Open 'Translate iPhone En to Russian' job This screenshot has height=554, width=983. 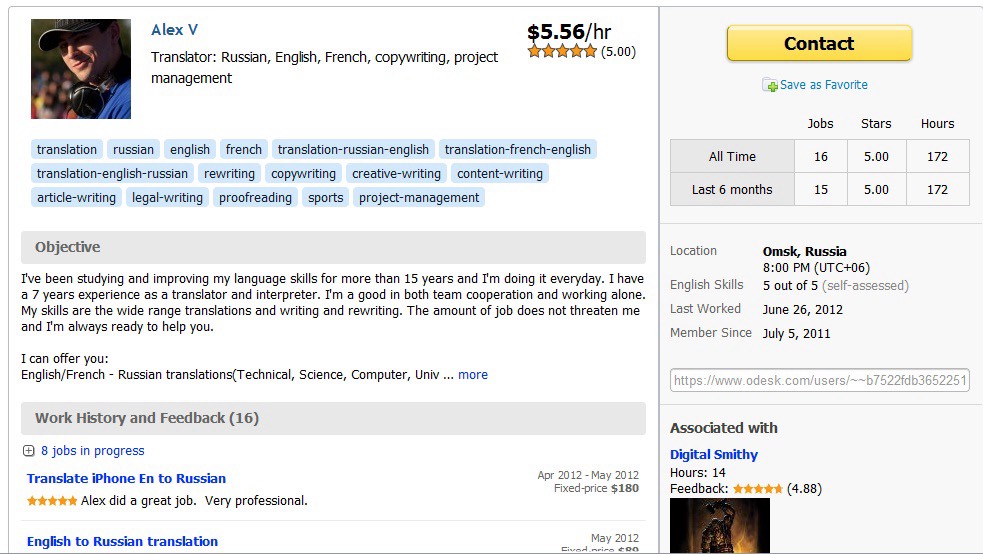(x=126, y=479)
